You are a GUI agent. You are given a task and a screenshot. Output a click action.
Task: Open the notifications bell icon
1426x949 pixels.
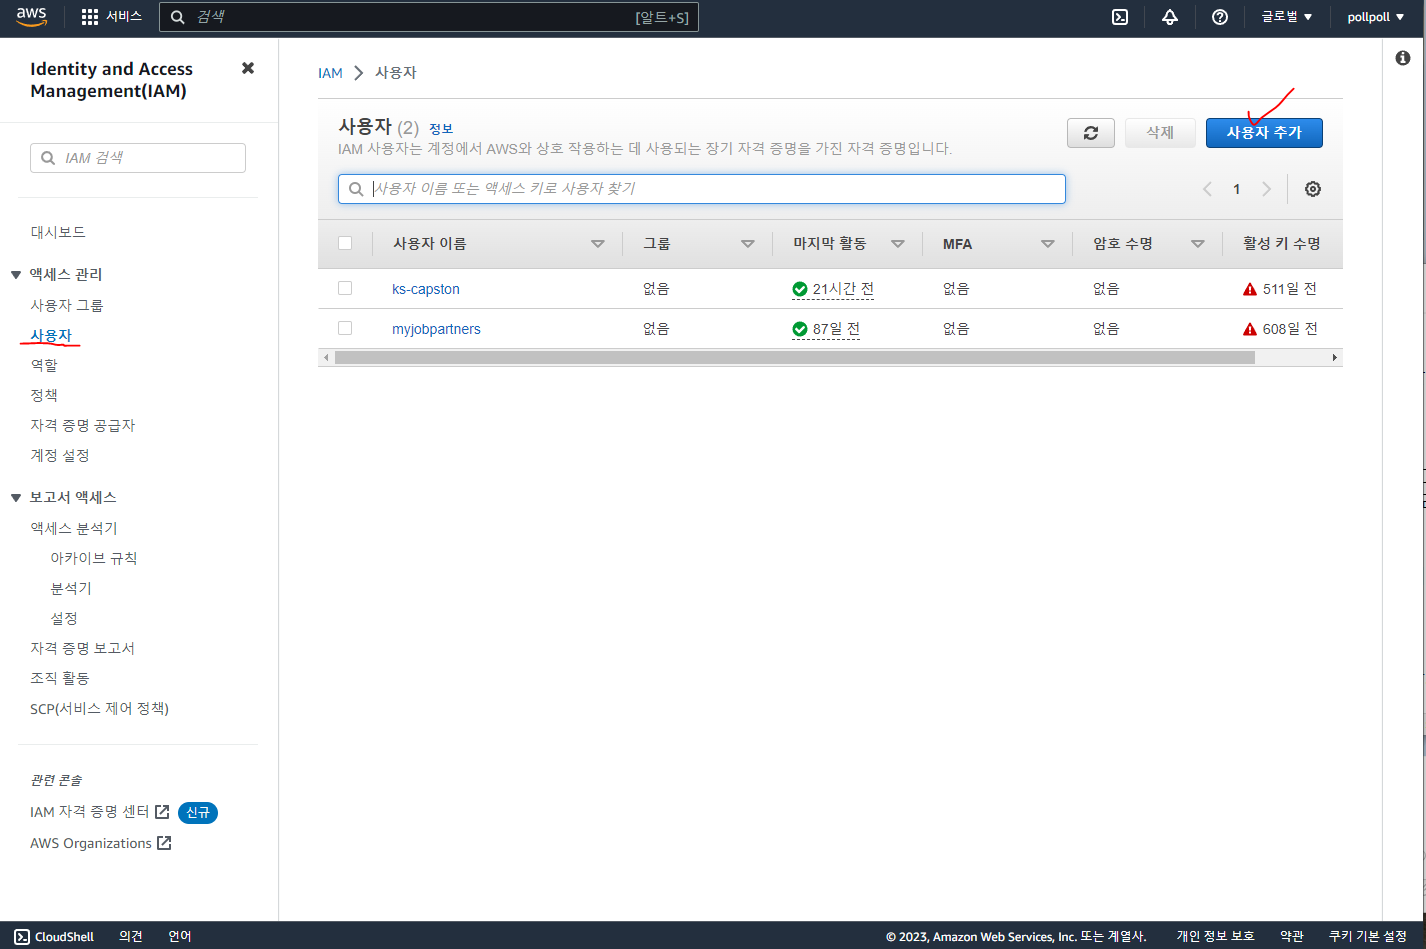(x=1170, y=17)
